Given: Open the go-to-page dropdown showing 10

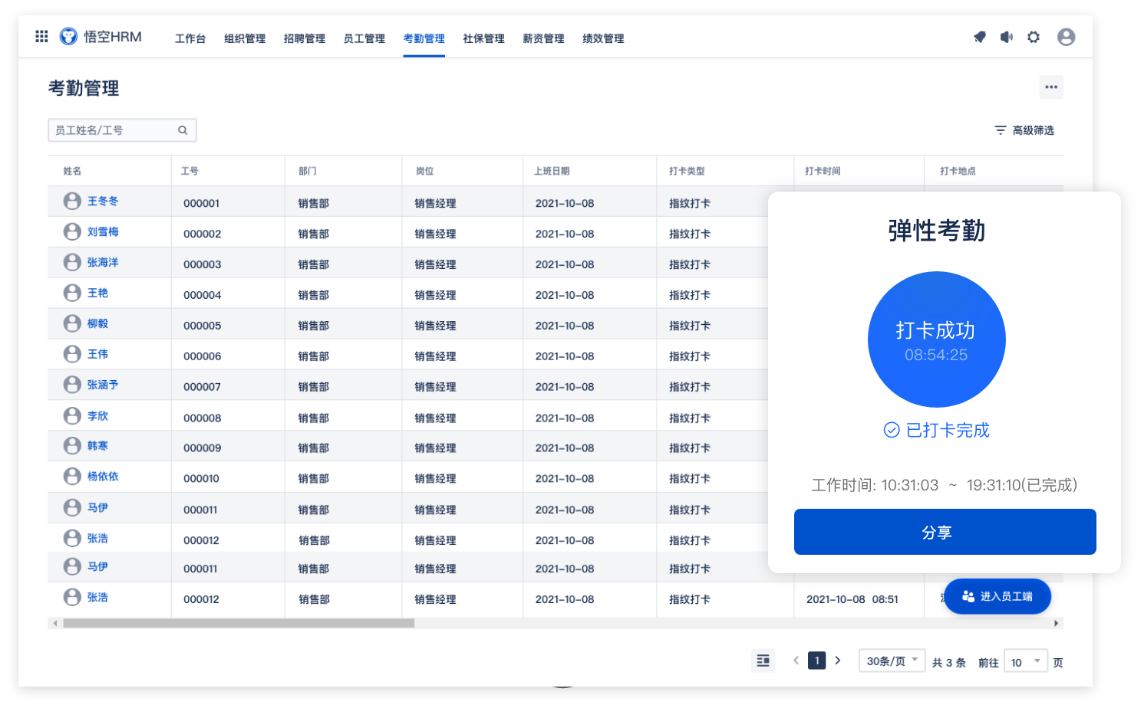Looking at the screenshot, I should [x=1025, y=661].
